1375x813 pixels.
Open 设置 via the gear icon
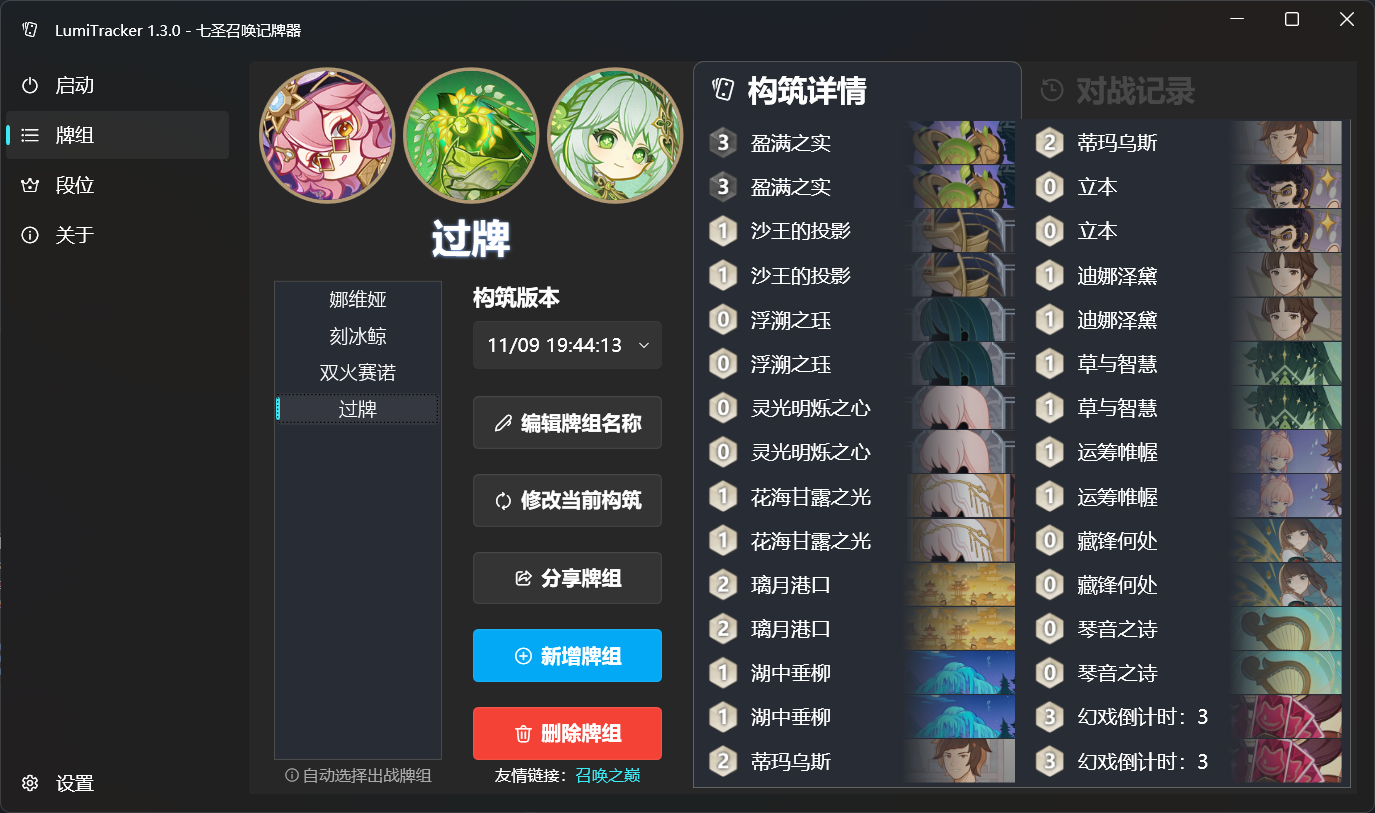30,783
